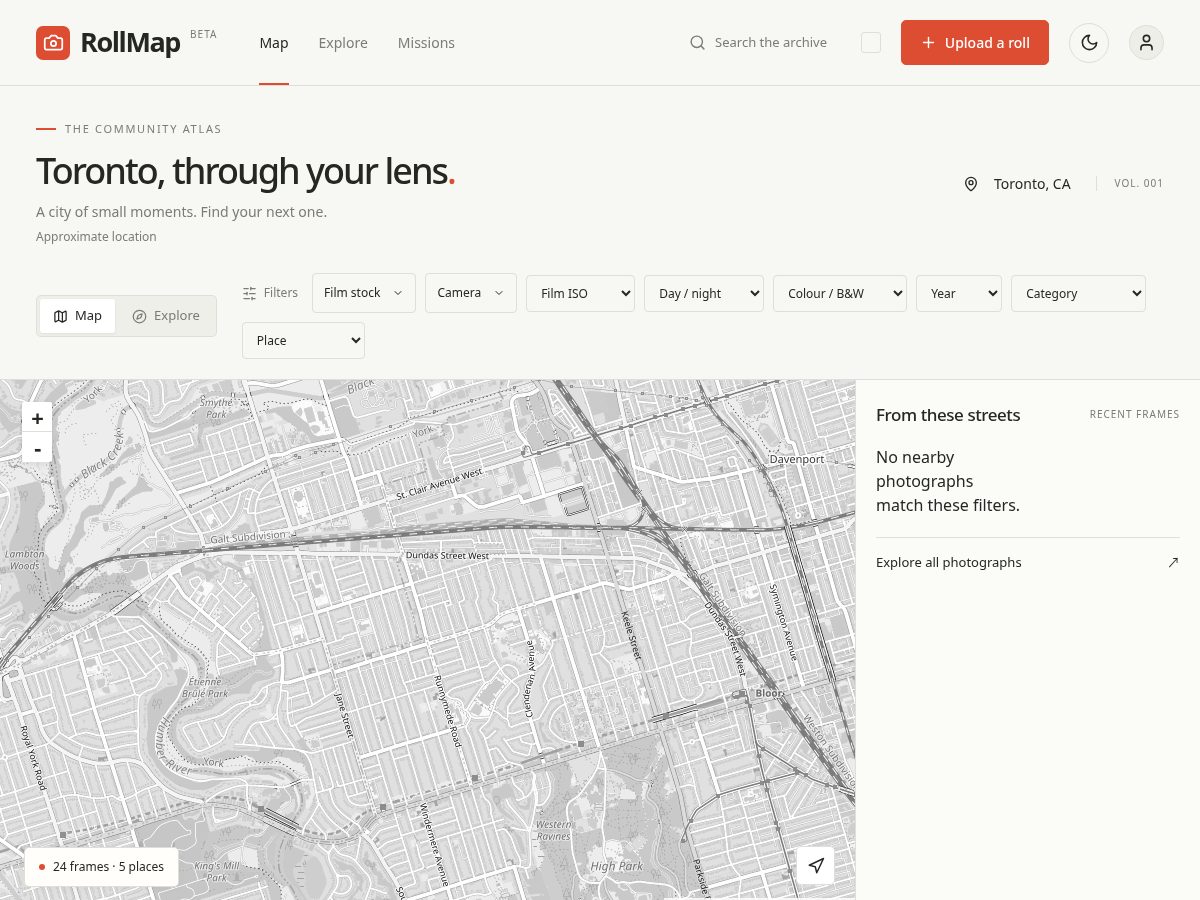Open the Missions navigation item
The height and width of the screenshot is (900, 1200).
click(x=426, y=43)
